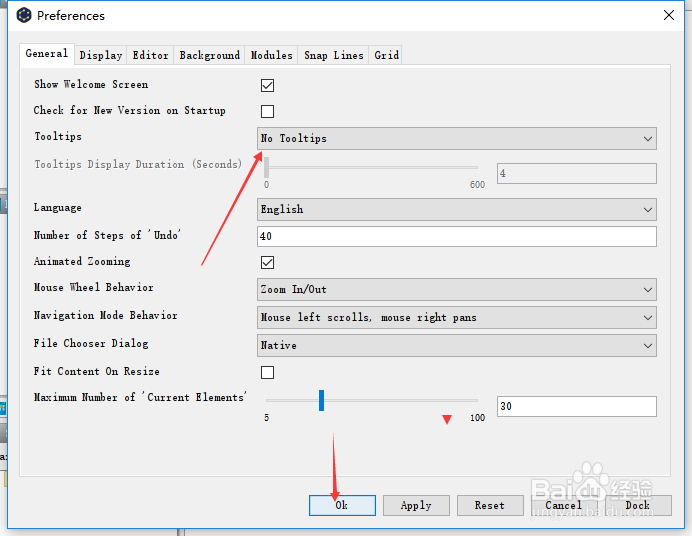Open File Chooser Dialog dropdown
This screenshot has height=536, width=692.
(457, 345)
